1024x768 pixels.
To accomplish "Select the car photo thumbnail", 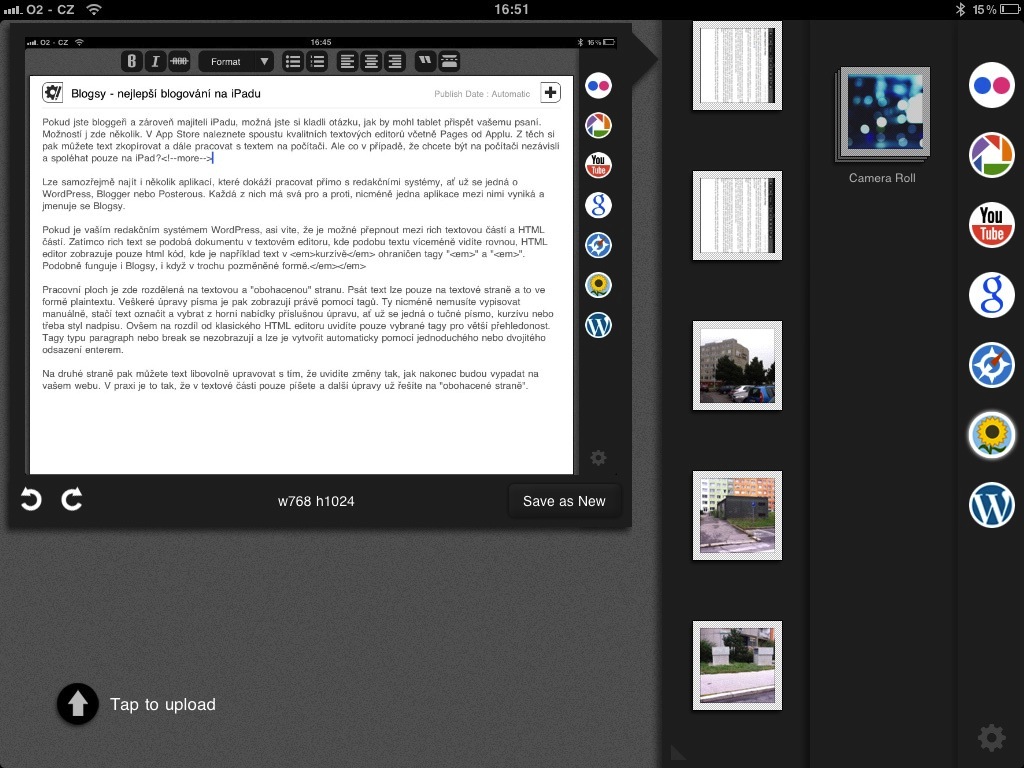I will pos(736,365).
